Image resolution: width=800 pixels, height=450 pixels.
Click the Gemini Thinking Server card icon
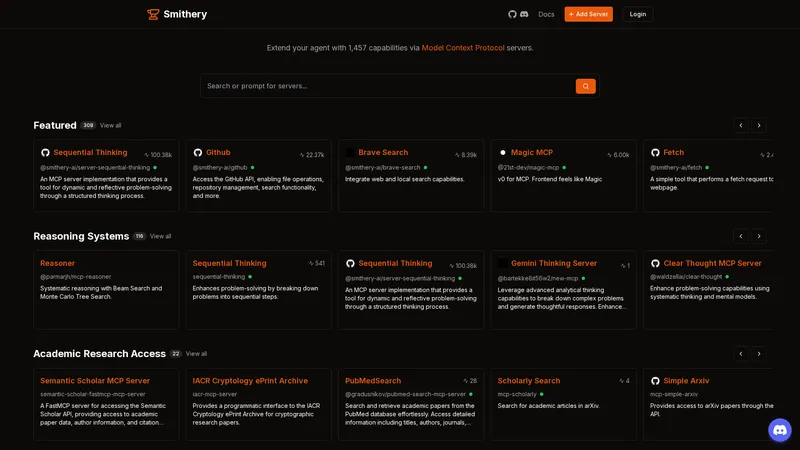503,263
